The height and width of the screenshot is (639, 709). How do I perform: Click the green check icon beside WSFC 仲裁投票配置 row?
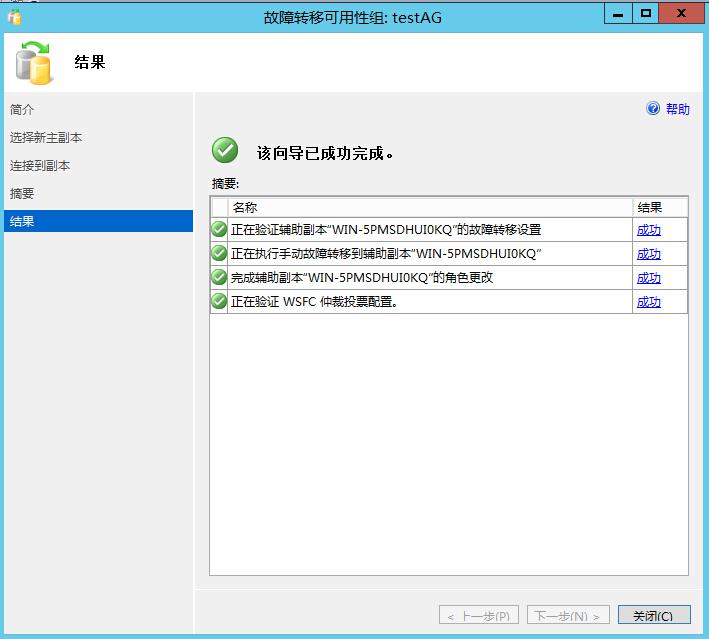219,301
